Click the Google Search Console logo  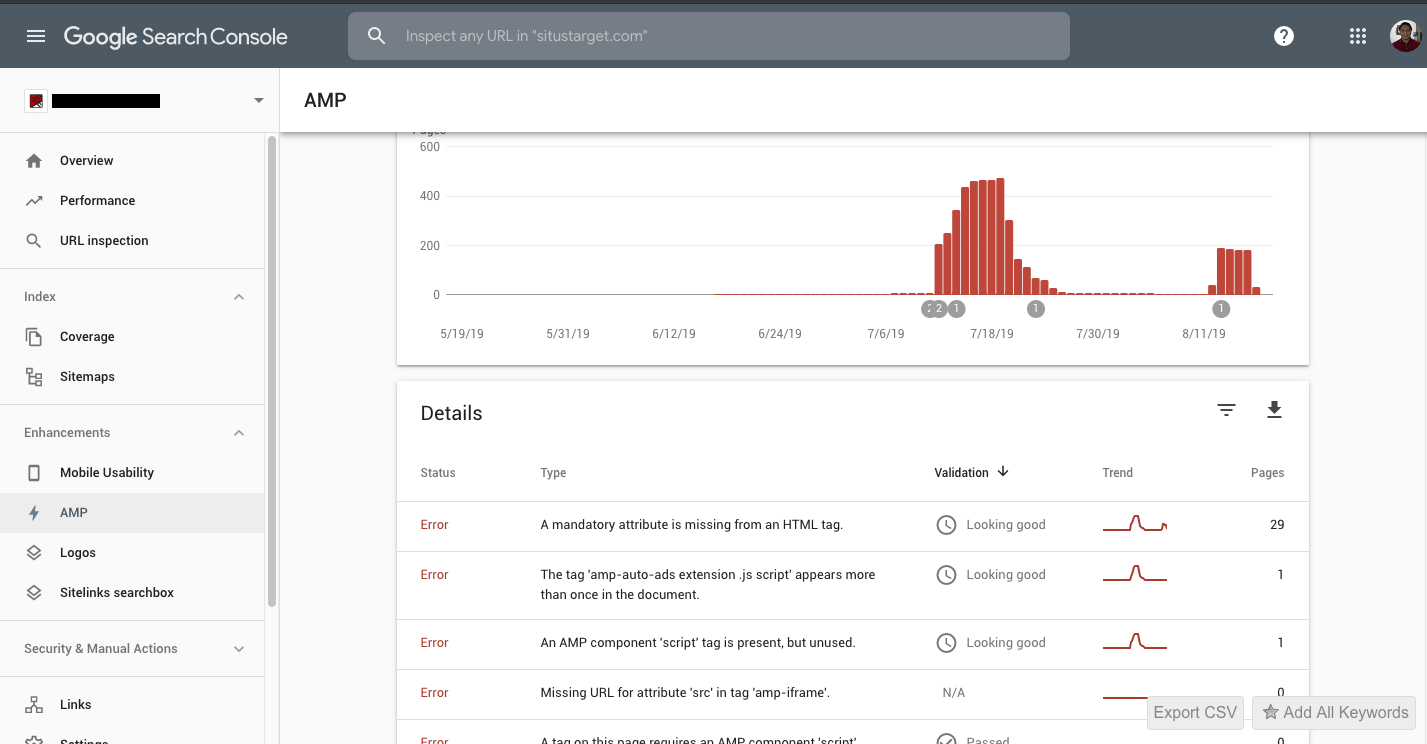[x=176, y=37]
